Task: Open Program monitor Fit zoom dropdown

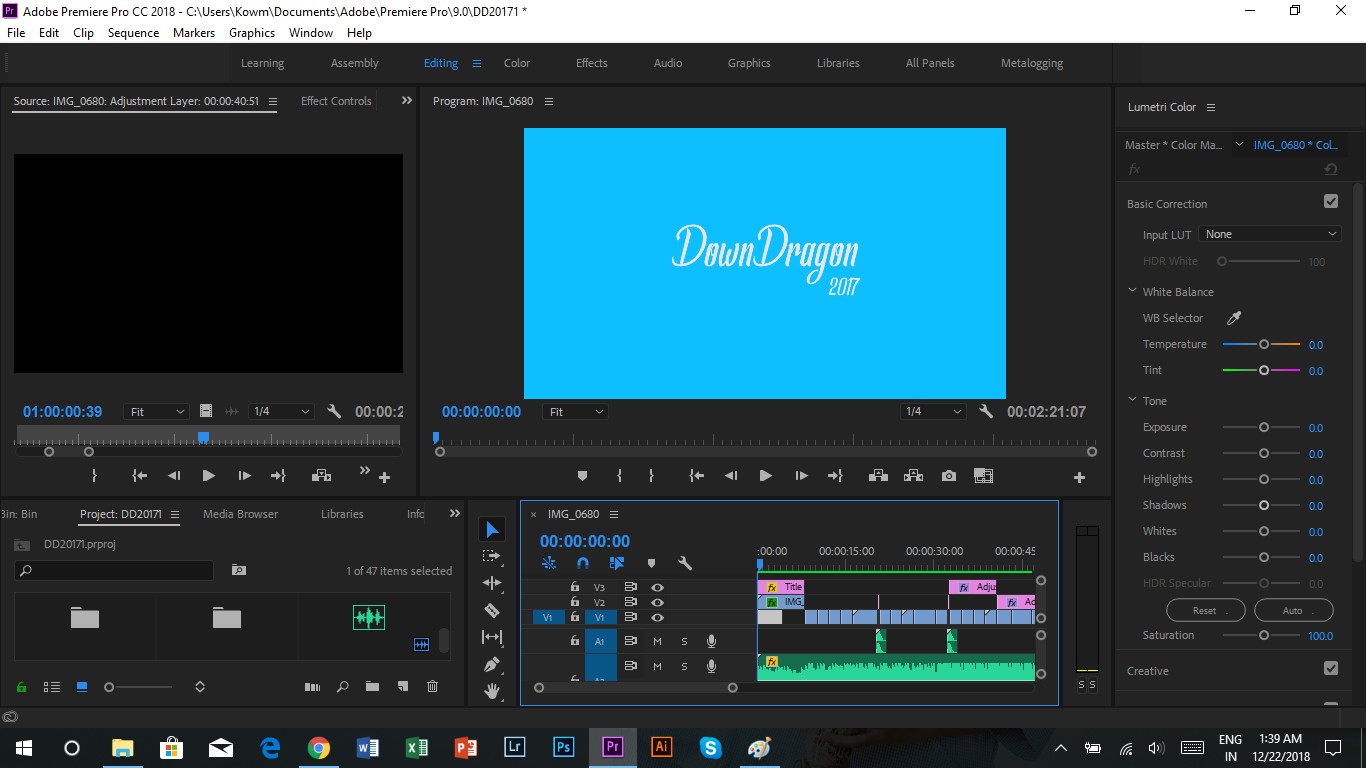Action: pos(576,412)
